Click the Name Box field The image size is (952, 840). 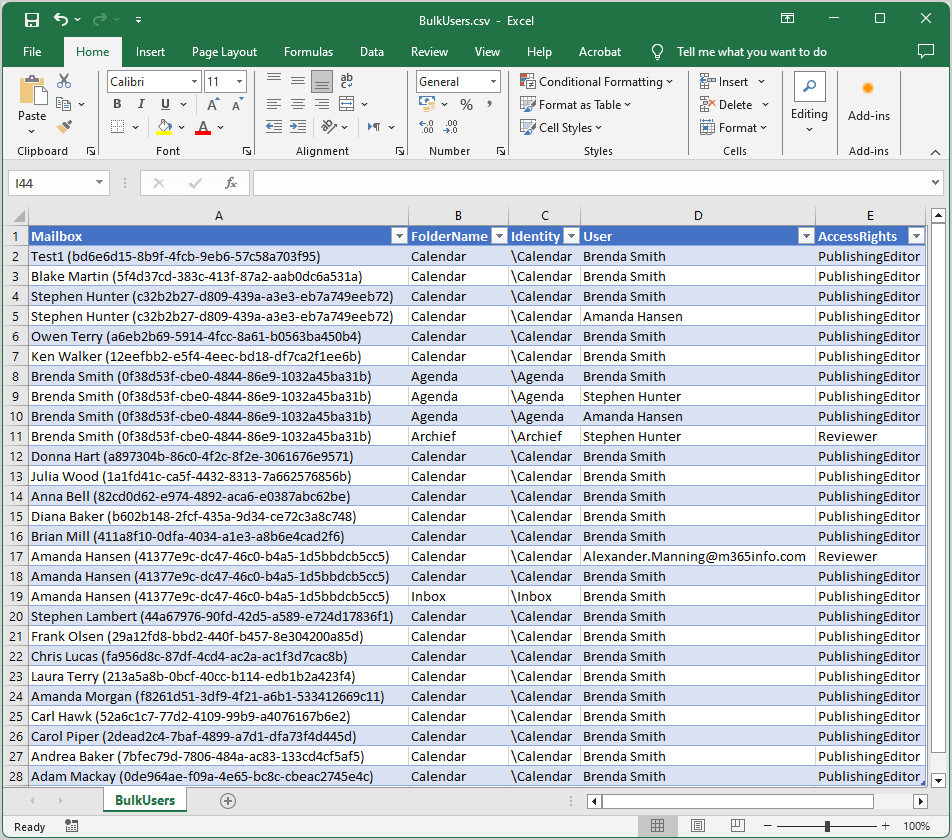tap(50, 184)
